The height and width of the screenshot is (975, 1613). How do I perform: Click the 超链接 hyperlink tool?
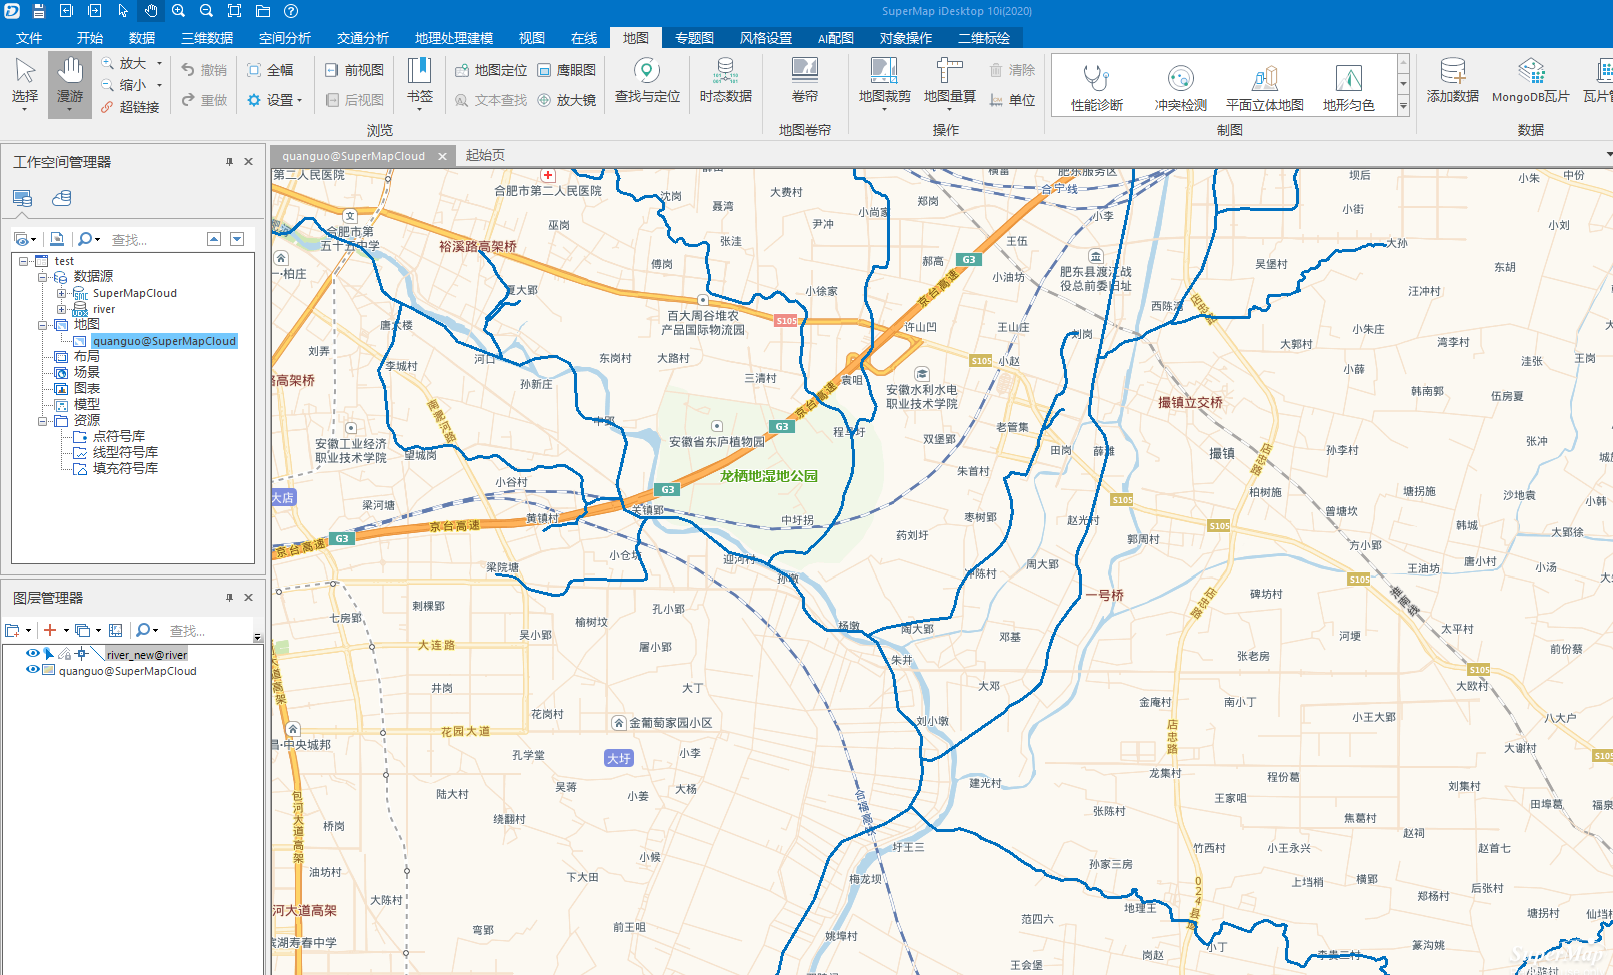click(130, 107)
